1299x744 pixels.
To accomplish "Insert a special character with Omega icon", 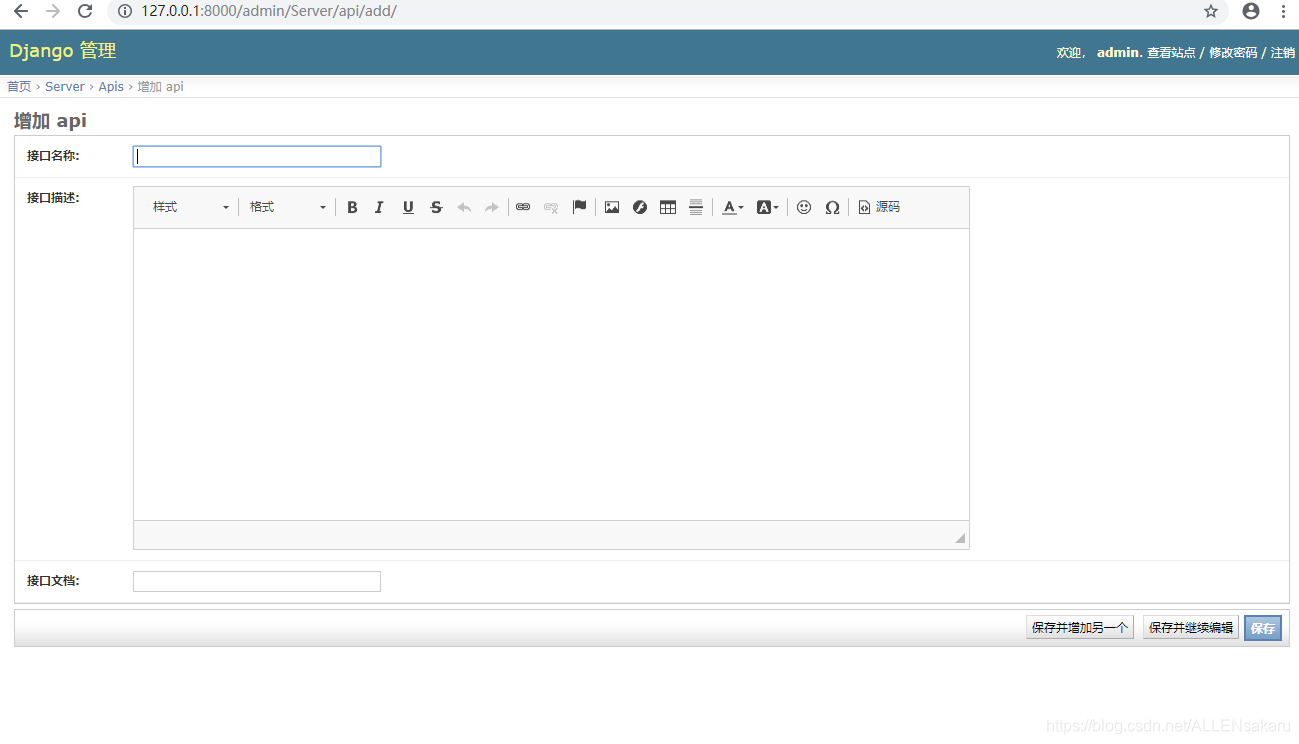I will 832,207.
